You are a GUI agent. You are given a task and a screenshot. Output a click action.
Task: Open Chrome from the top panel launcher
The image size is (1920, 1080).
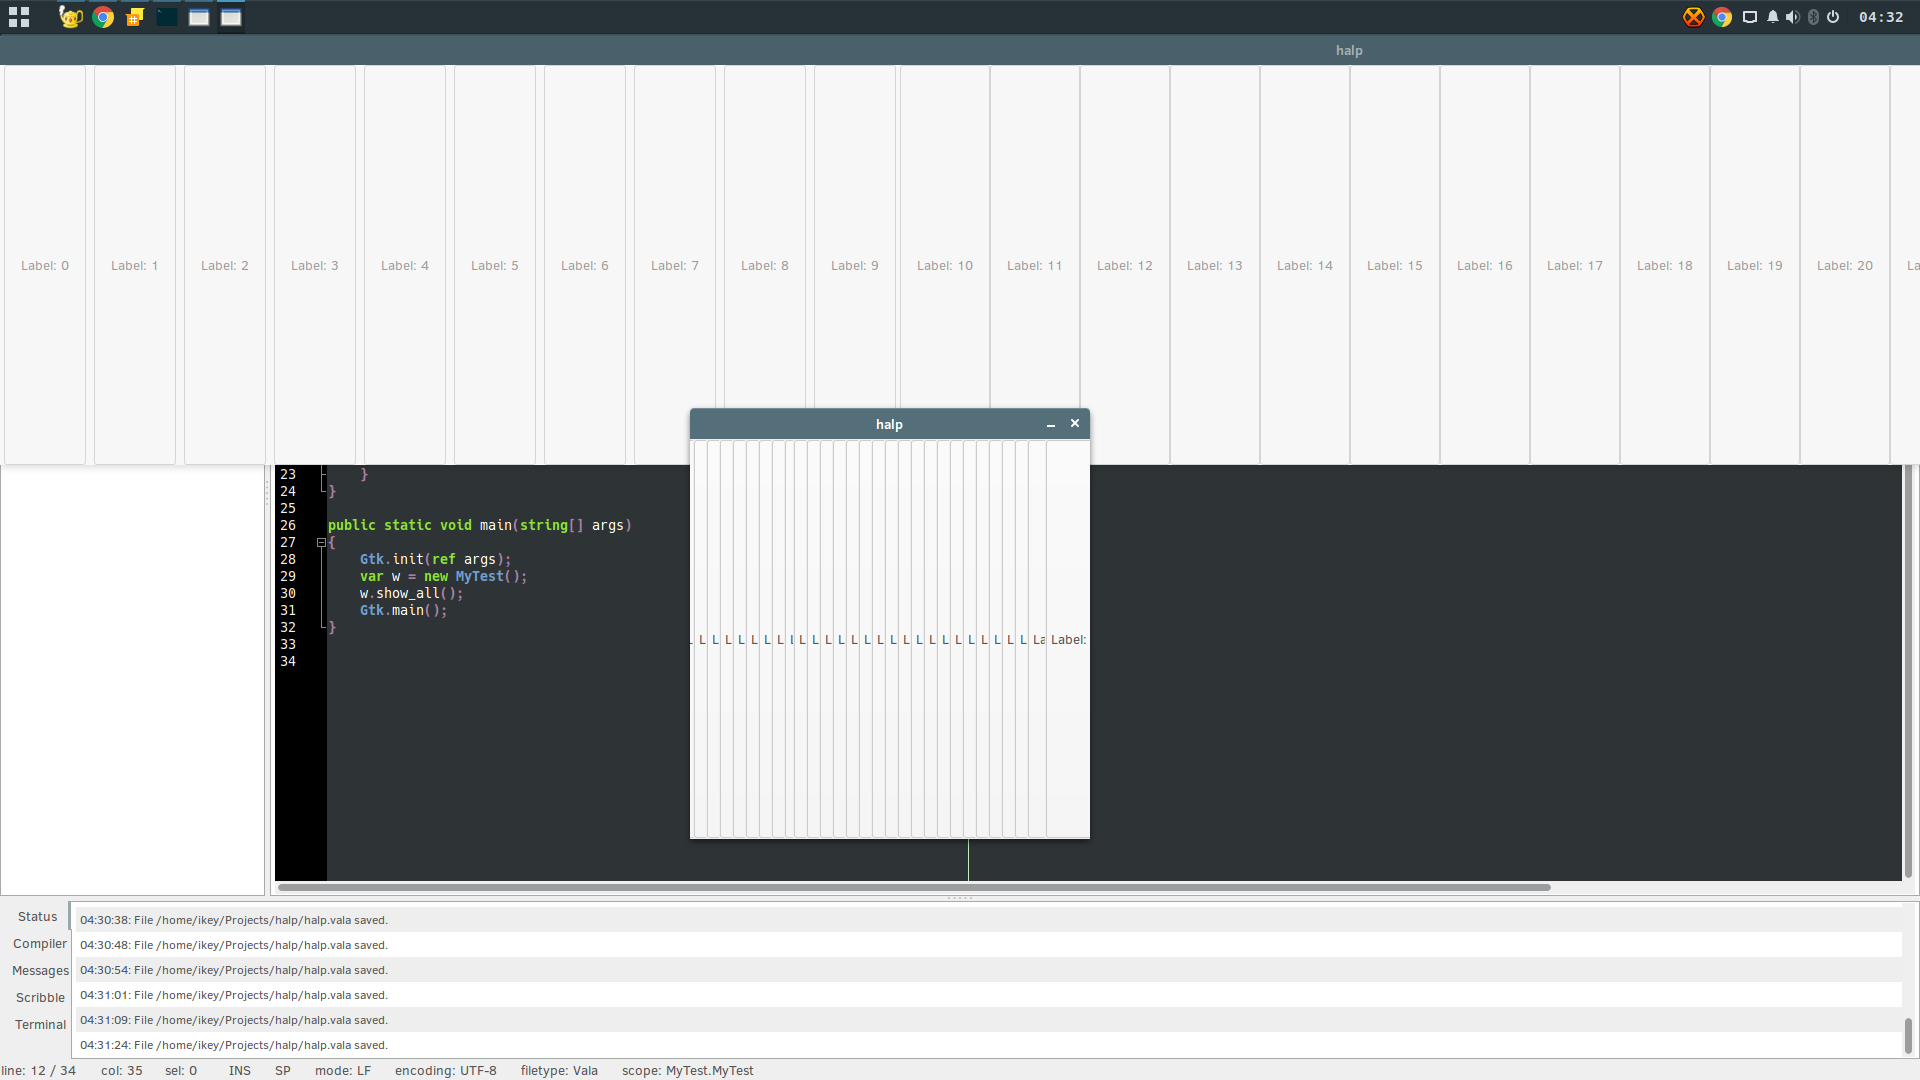(x=103, y=17)
